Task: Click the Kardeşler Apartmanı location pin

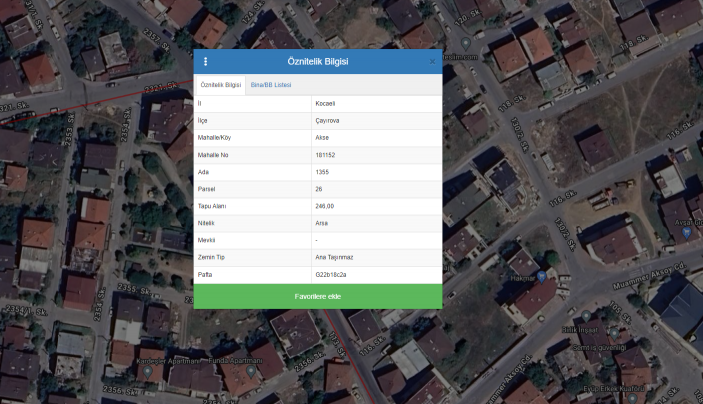Action: pyautogui.click(x=146, y=371)
